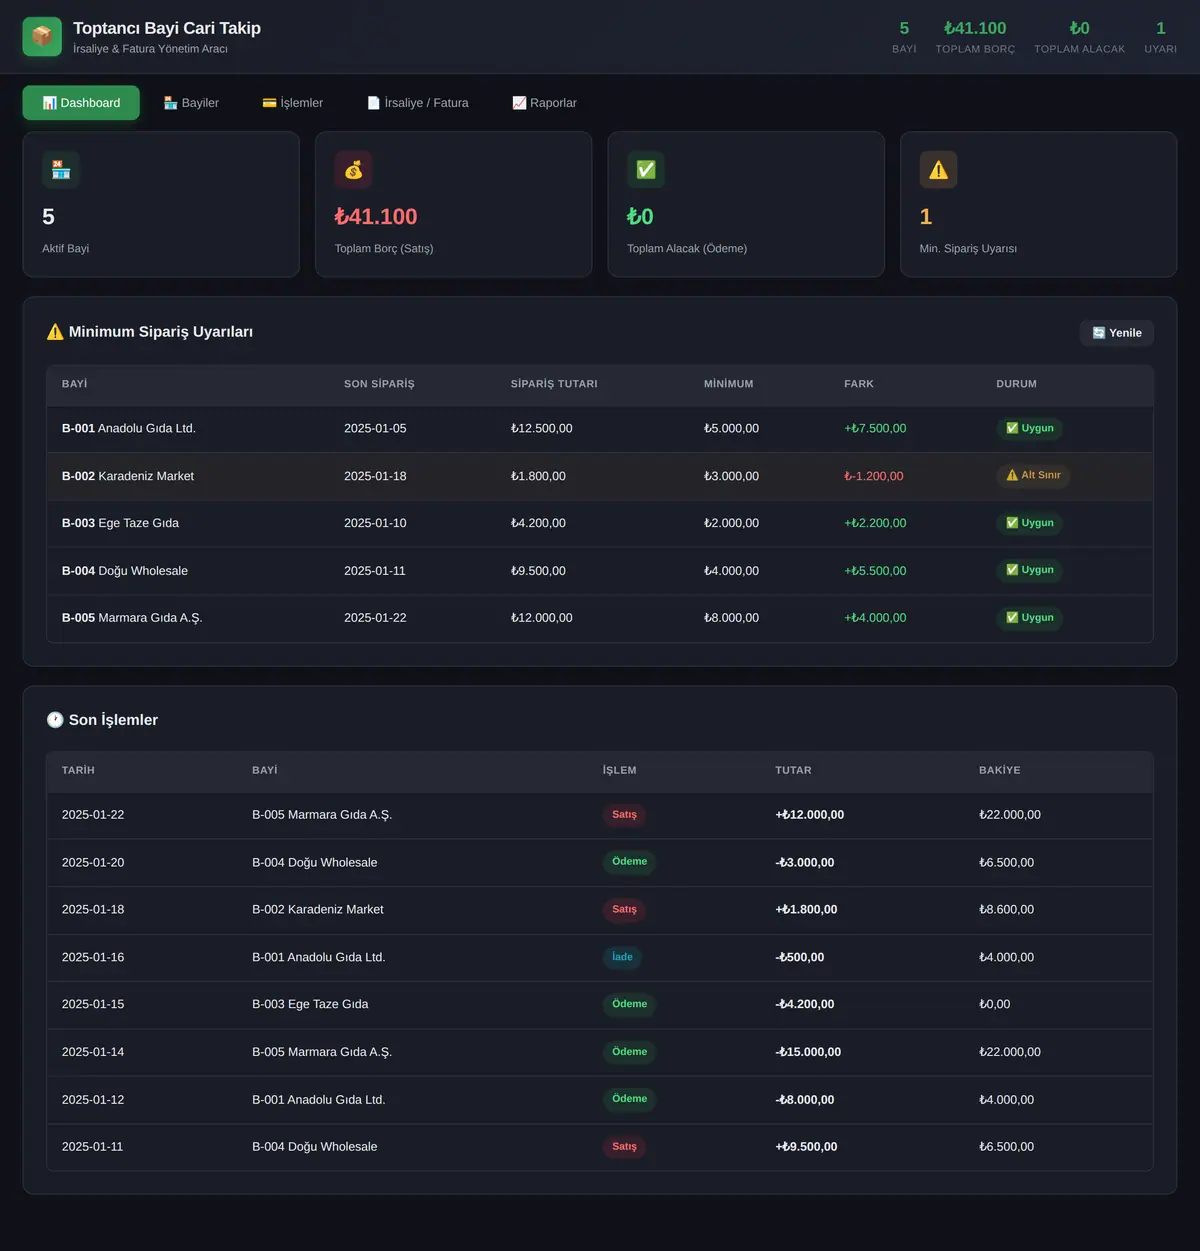Click the Sipariş Tutarı column header
The image size is (1200, 1251).
click(554, 384)
